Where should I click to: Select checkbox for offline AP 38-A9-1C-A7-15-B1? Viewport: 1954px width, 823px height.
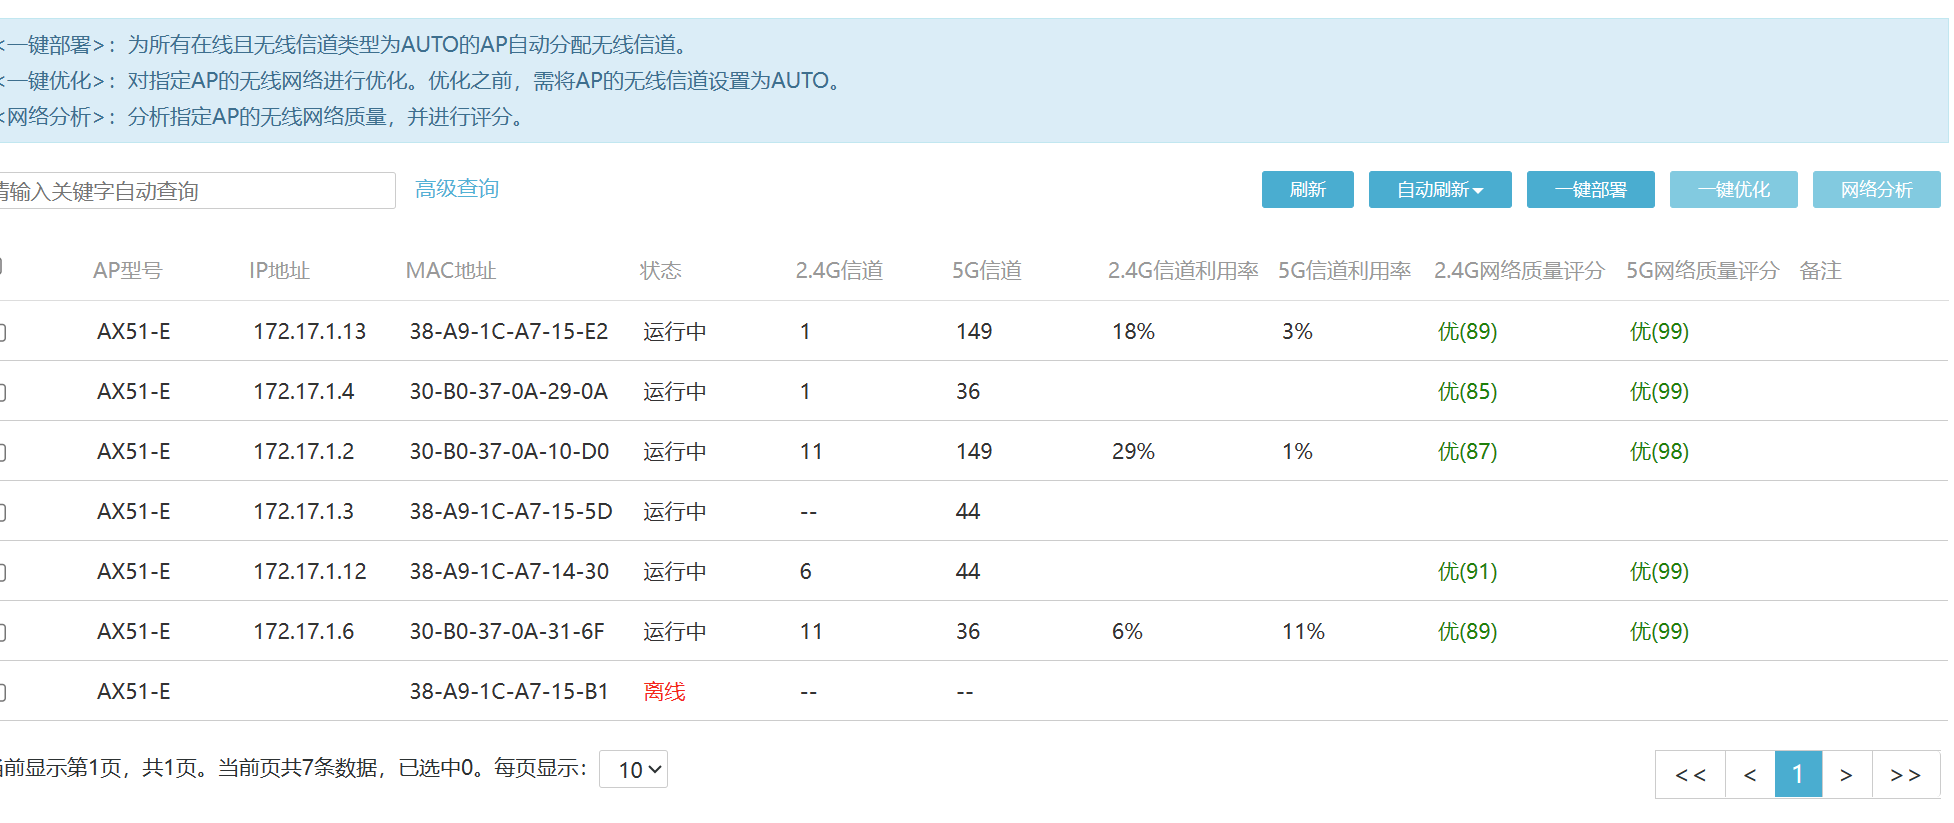[x=2, y=692]
